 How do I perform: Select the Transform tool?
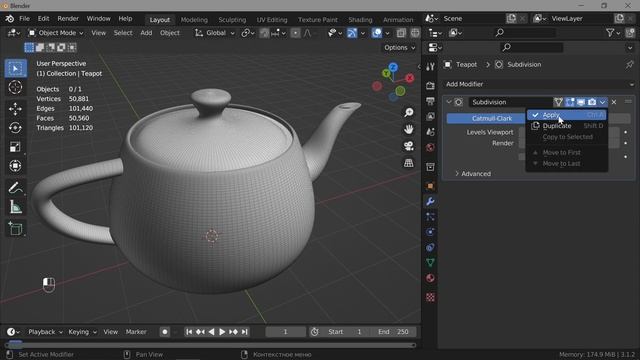tap(16, 166)
